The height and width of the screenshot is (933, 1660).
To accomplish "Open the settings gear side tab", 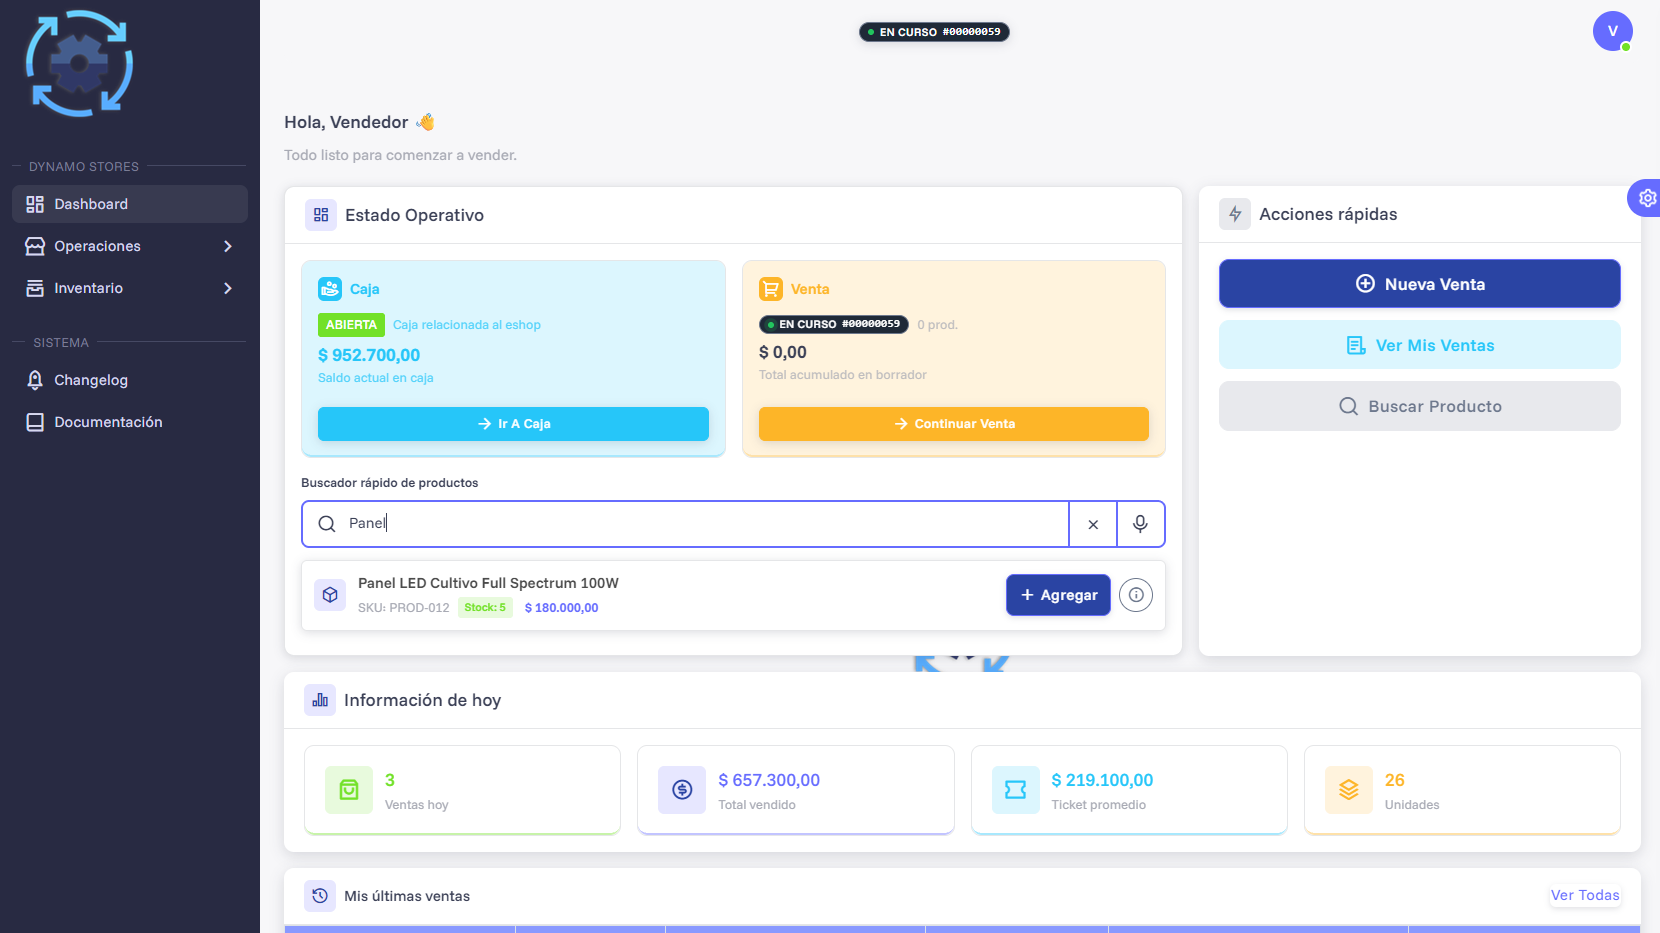I will [1646, 198].
